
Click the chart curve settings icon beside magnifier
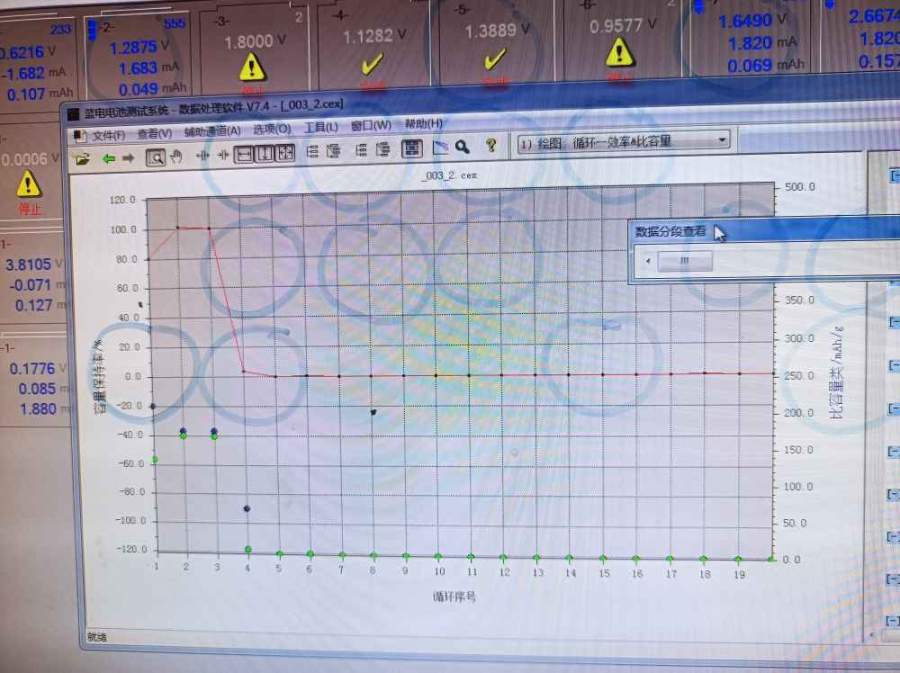click(440, 148)
